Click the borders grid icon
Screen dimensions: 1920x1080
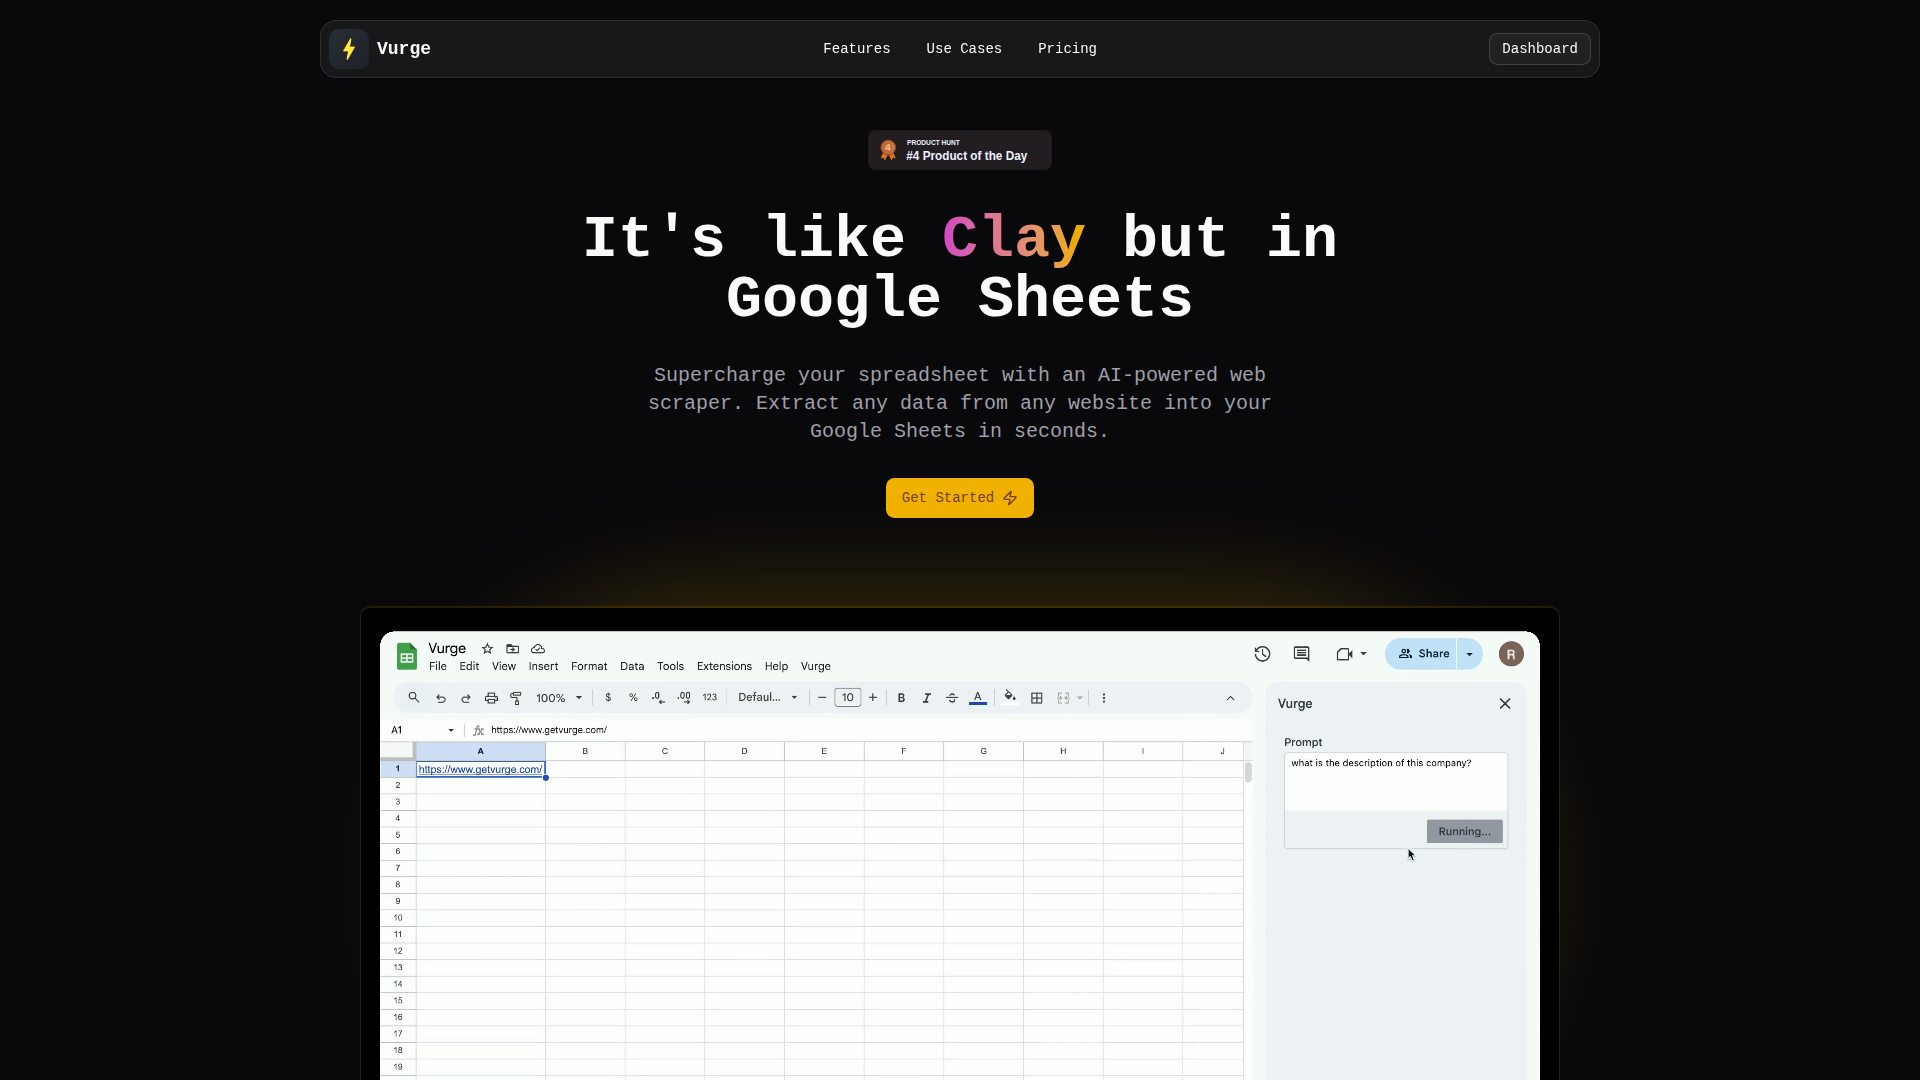1037,698
